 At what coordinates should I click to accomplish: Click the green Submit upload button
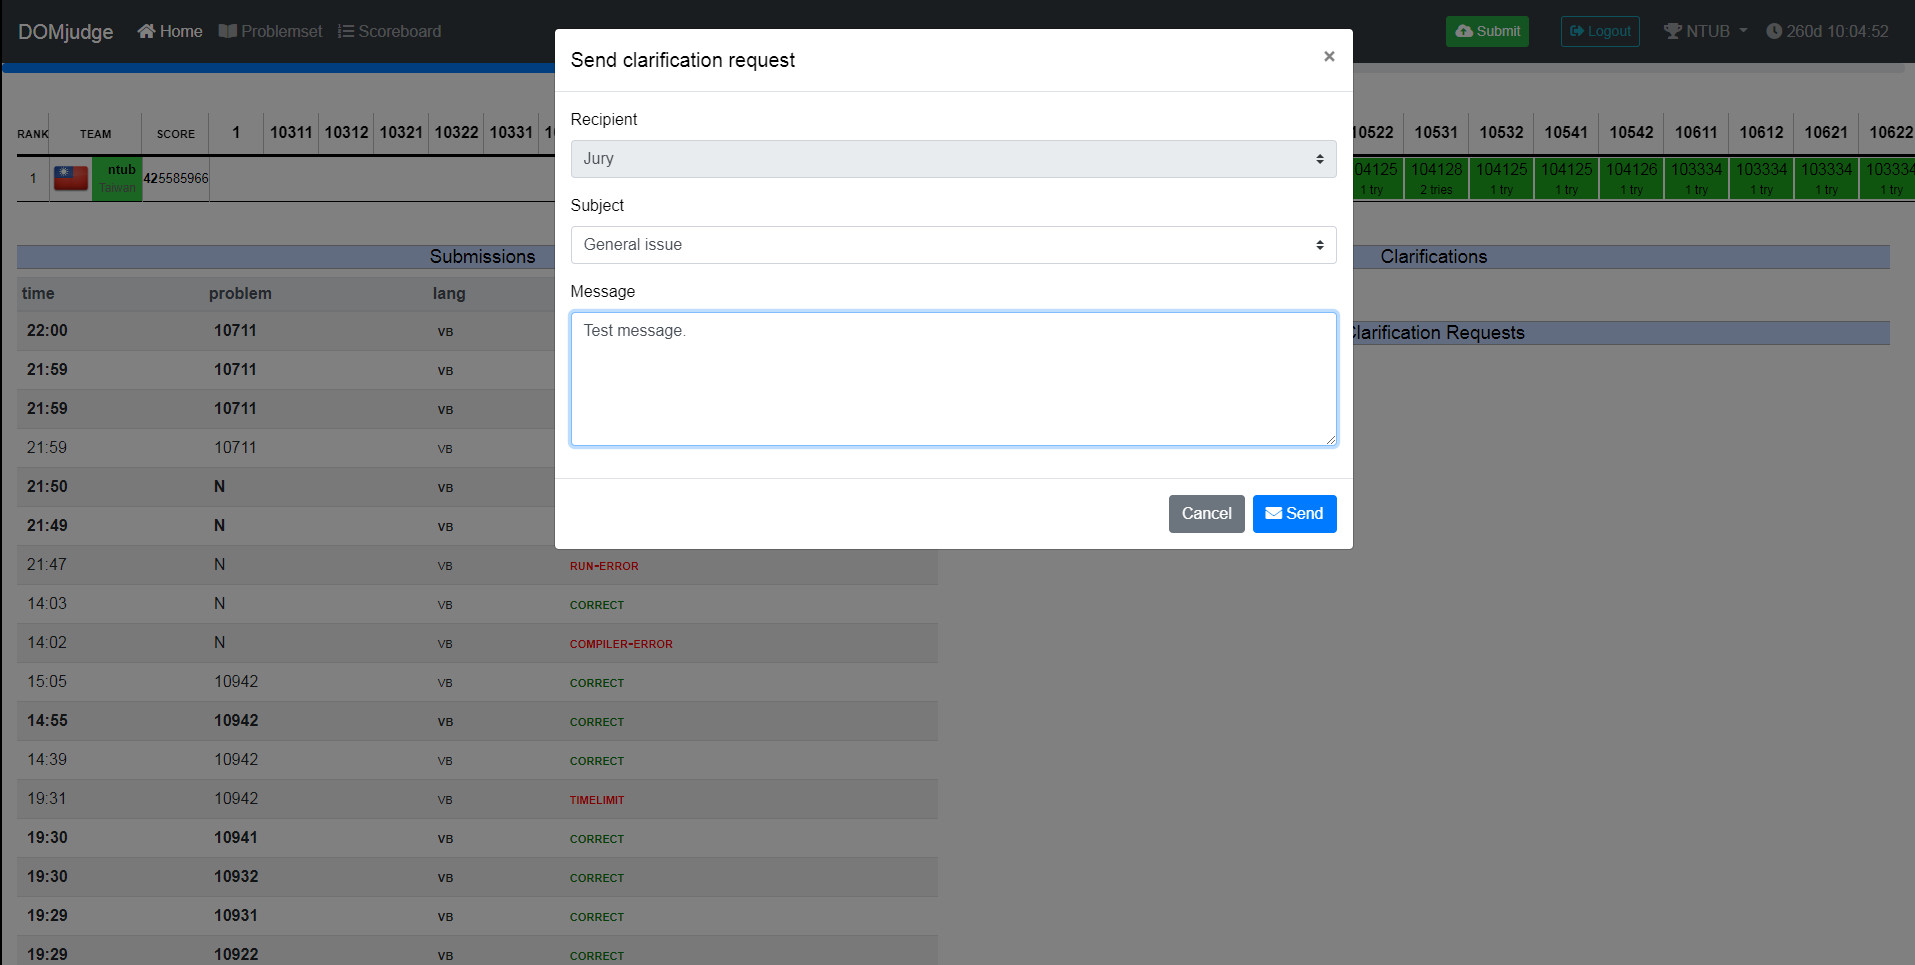(1486, 31)
